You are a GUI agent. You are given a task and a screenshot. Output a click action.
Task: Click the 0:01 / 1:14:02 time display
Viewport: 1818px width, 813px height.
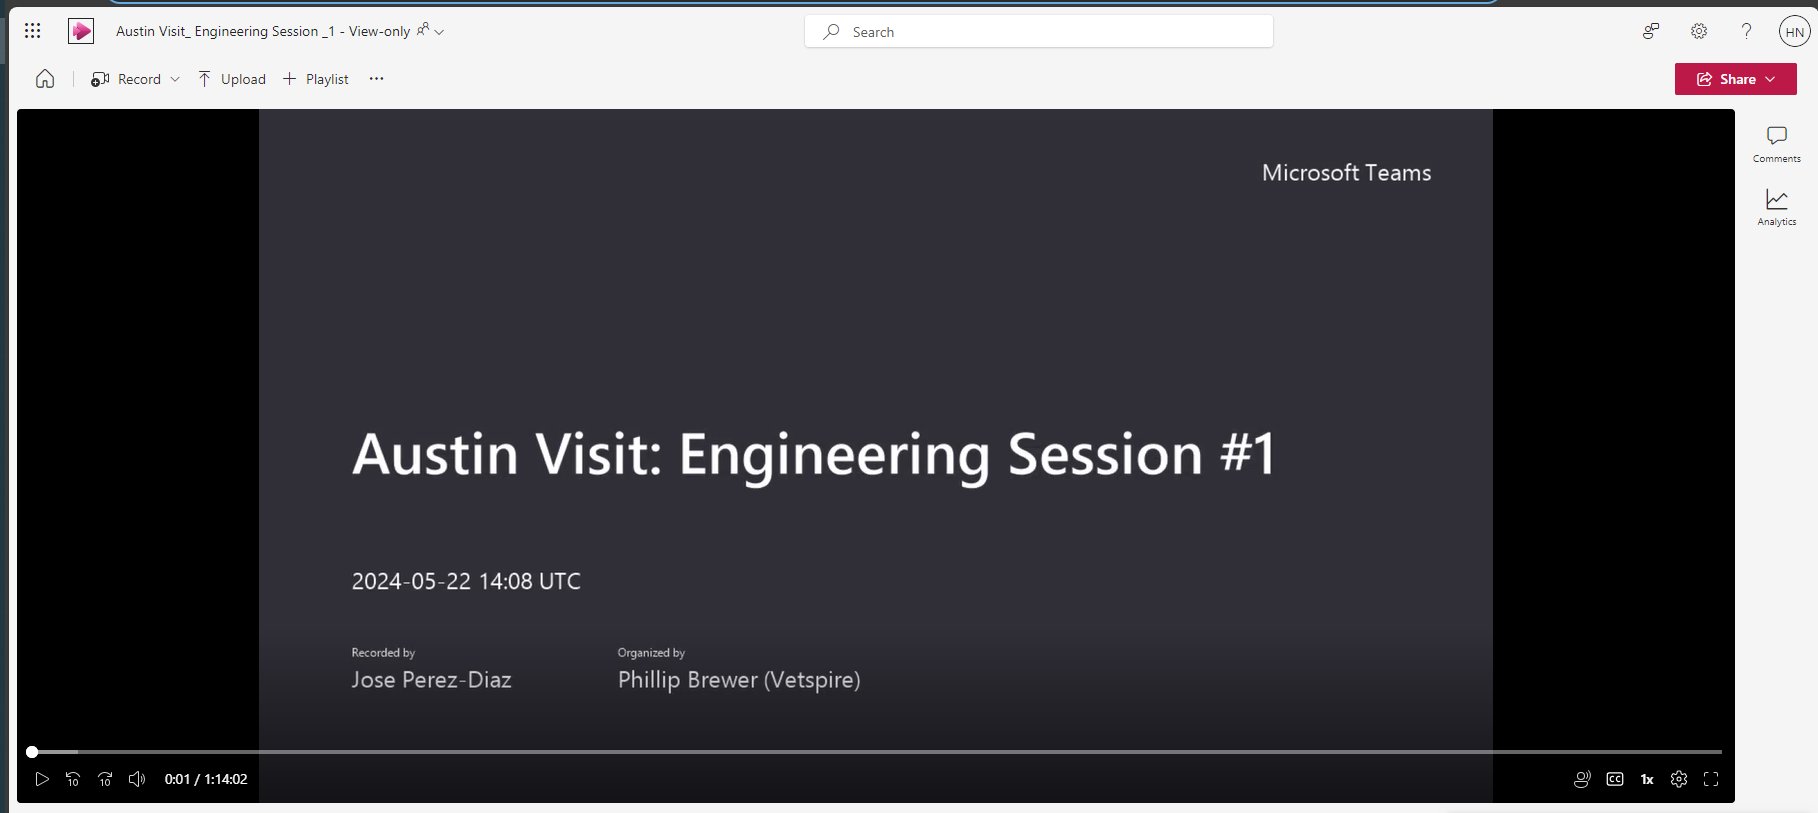pos(206,779)
